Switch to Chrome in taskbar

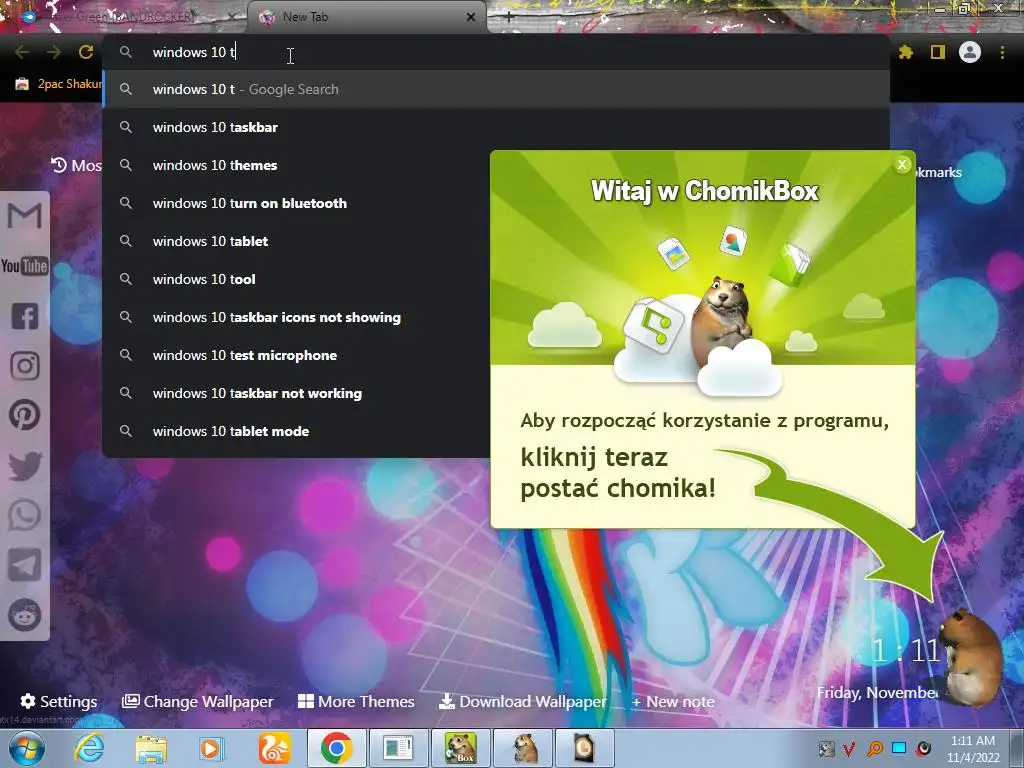(x=336, y=748)
